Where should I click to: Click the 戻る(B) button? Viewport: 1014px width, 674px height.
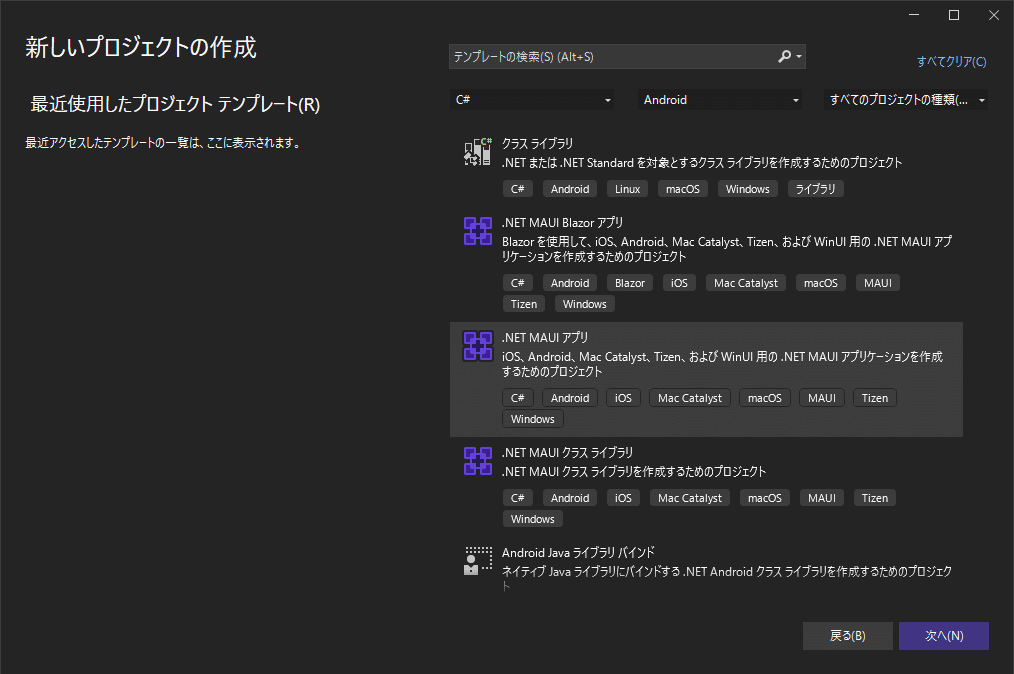tap(847, 636)
